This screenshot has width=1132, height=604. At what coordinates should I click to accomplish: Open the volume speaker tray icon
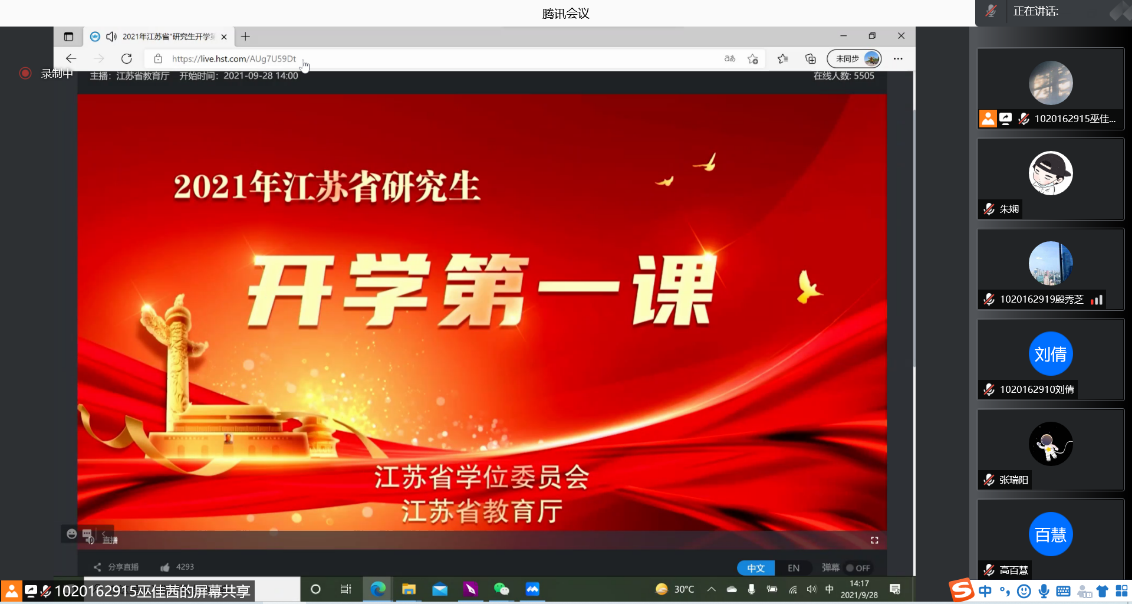coord(811,590)
